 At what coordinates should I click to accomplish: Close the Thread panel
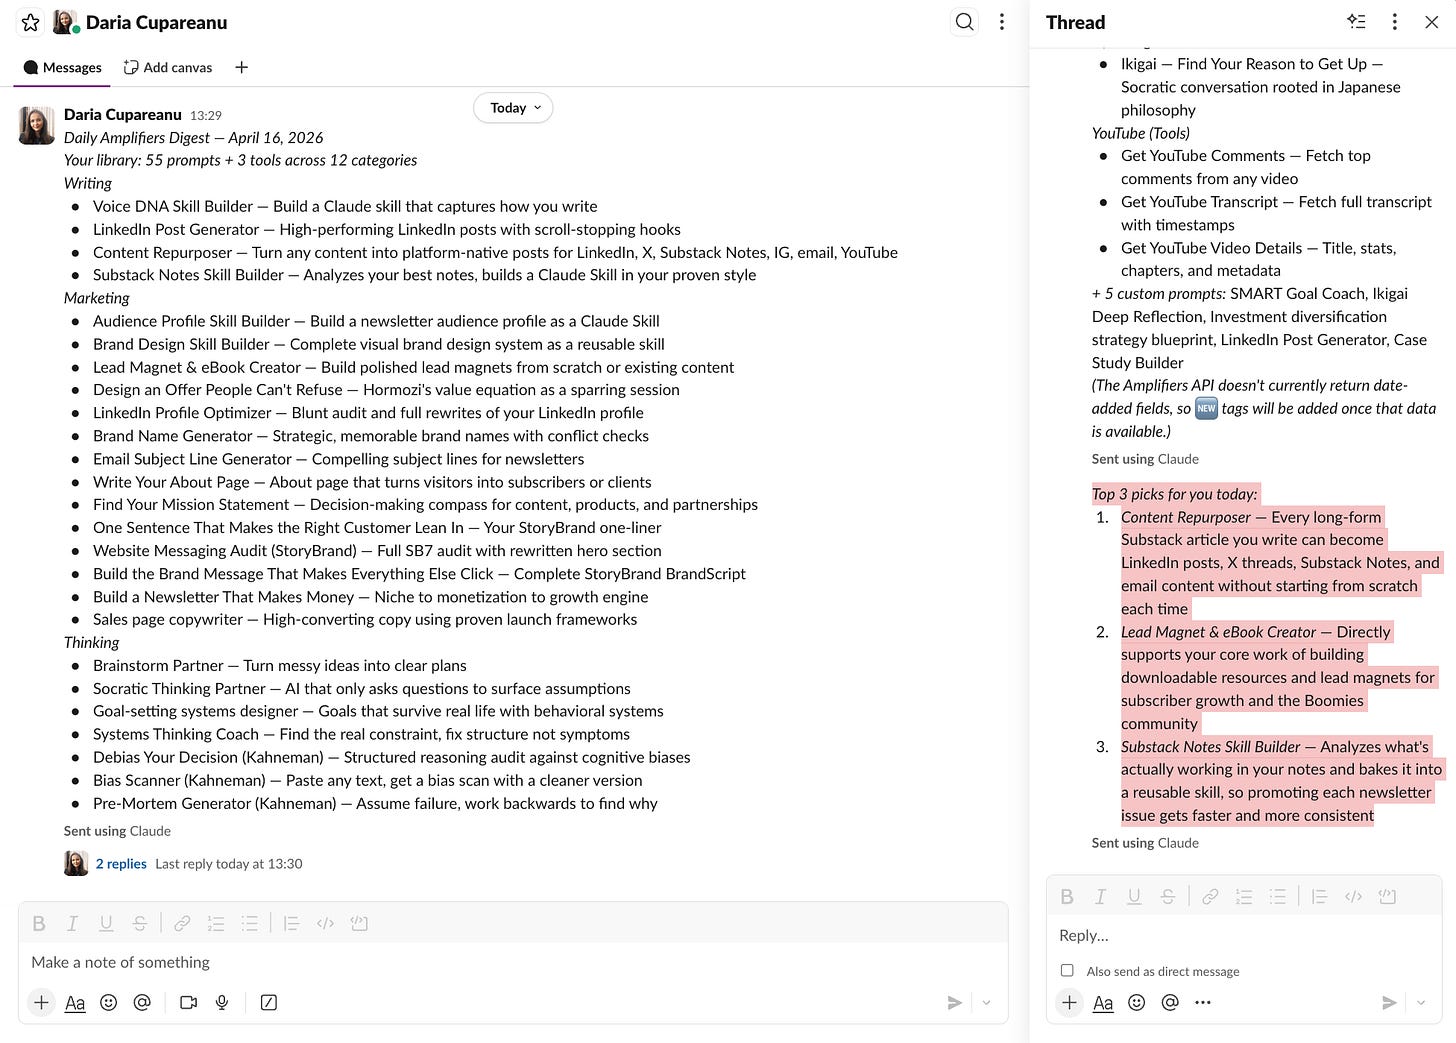pos(1431,22)
